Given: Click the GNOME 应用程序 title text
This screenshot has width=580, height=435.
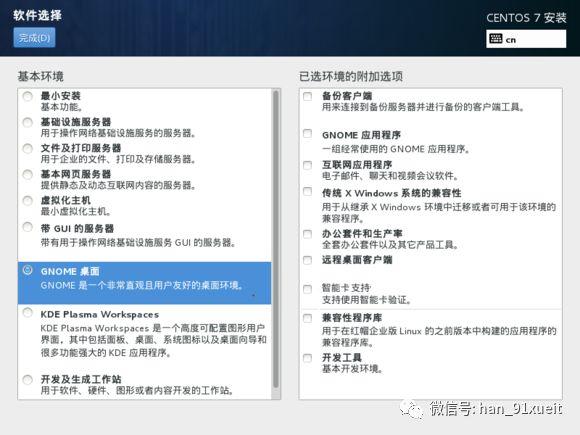Looking at the screenshot, I should coord(361,135).
